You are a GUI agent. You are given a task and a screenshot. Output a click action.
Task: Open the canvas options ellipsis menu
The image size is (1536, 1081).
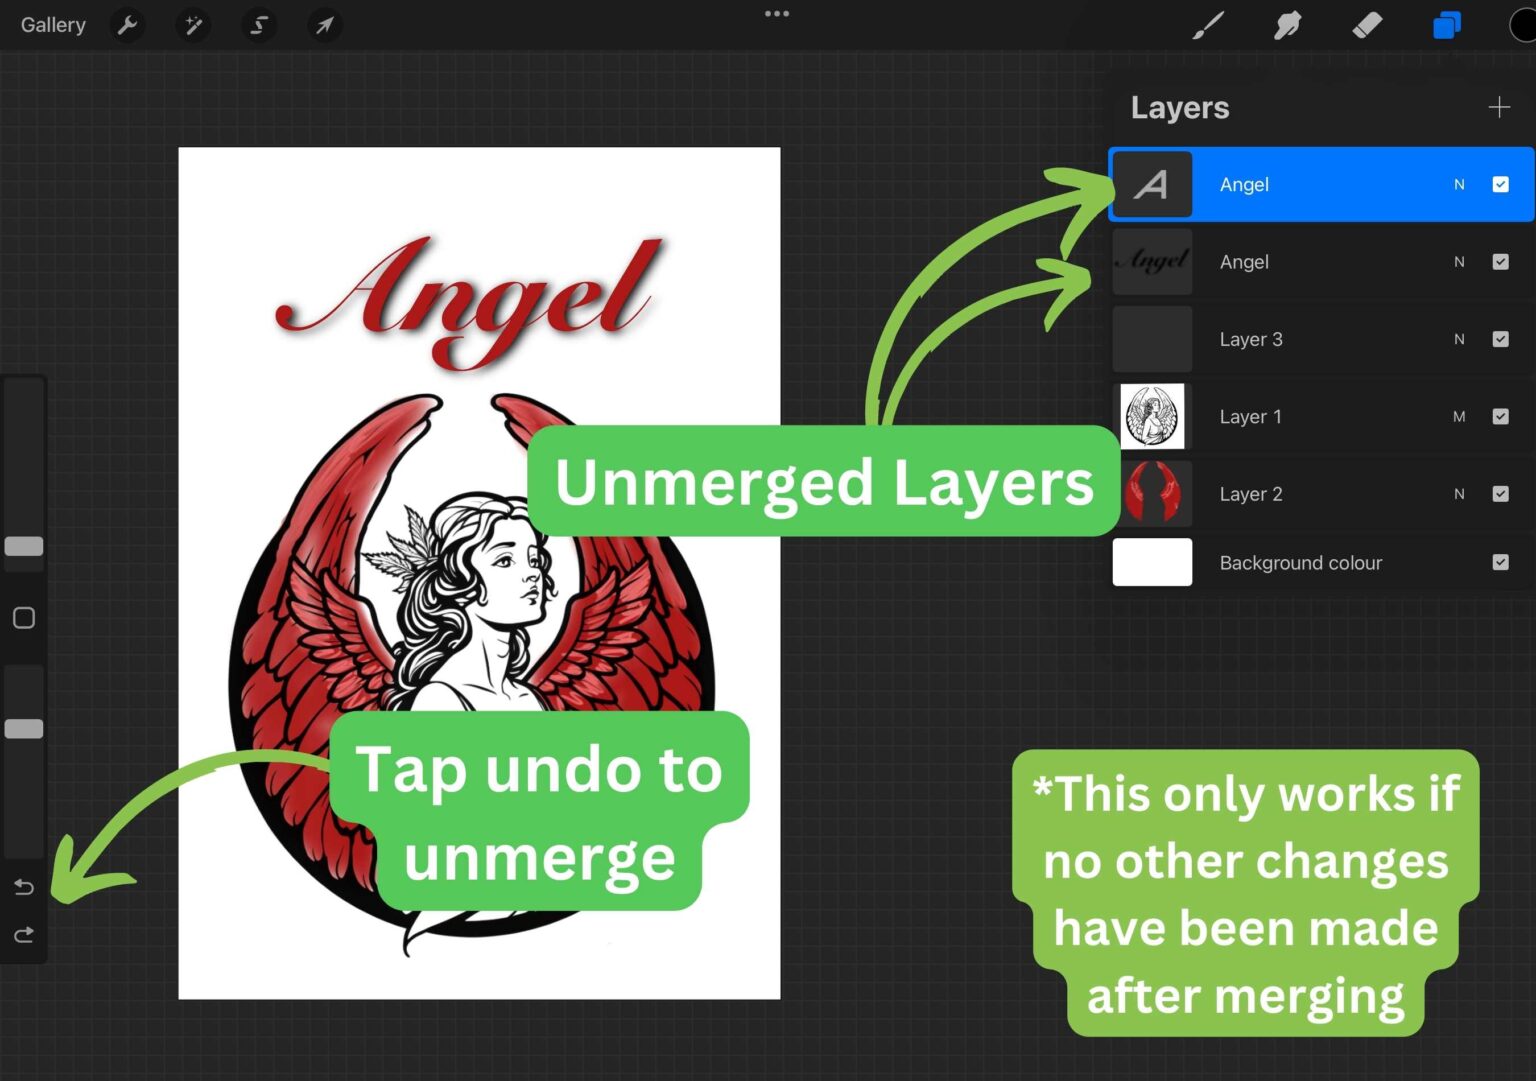[x=776, y=14]
